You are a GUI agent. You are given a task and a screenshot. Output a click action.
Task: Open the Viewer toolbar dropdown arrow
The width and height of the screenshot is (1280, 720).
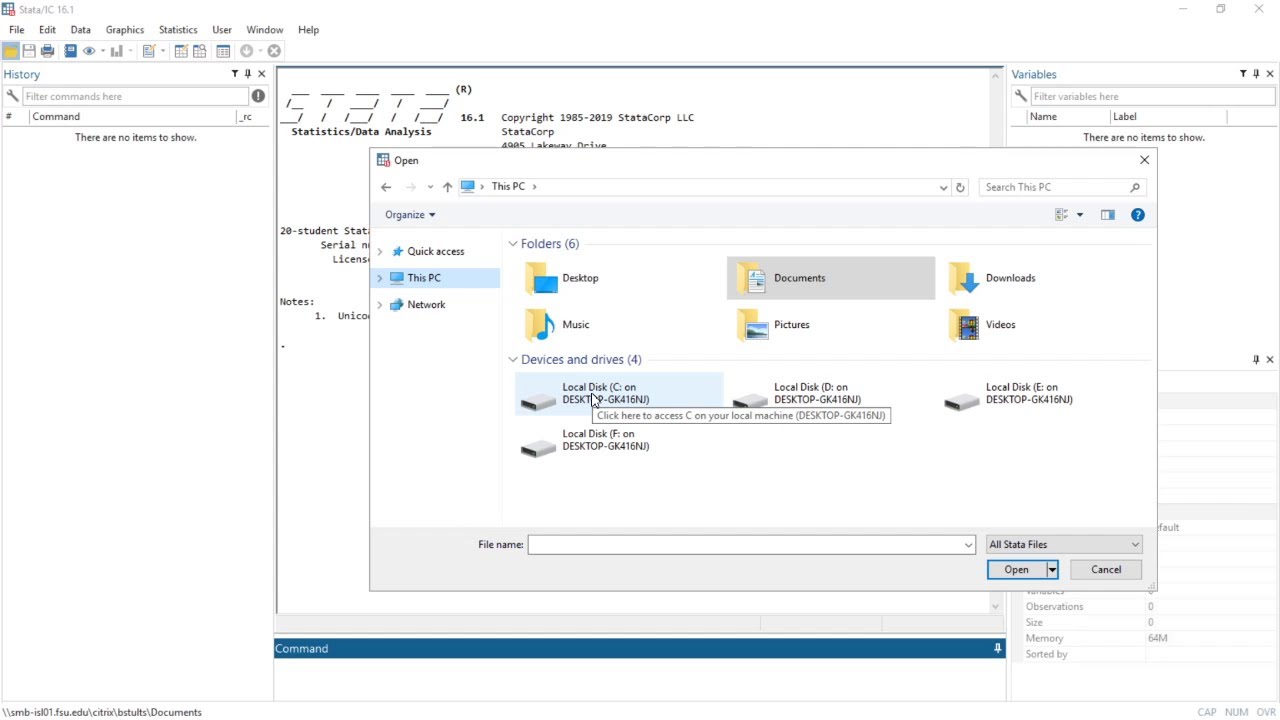tap(103, 51)
